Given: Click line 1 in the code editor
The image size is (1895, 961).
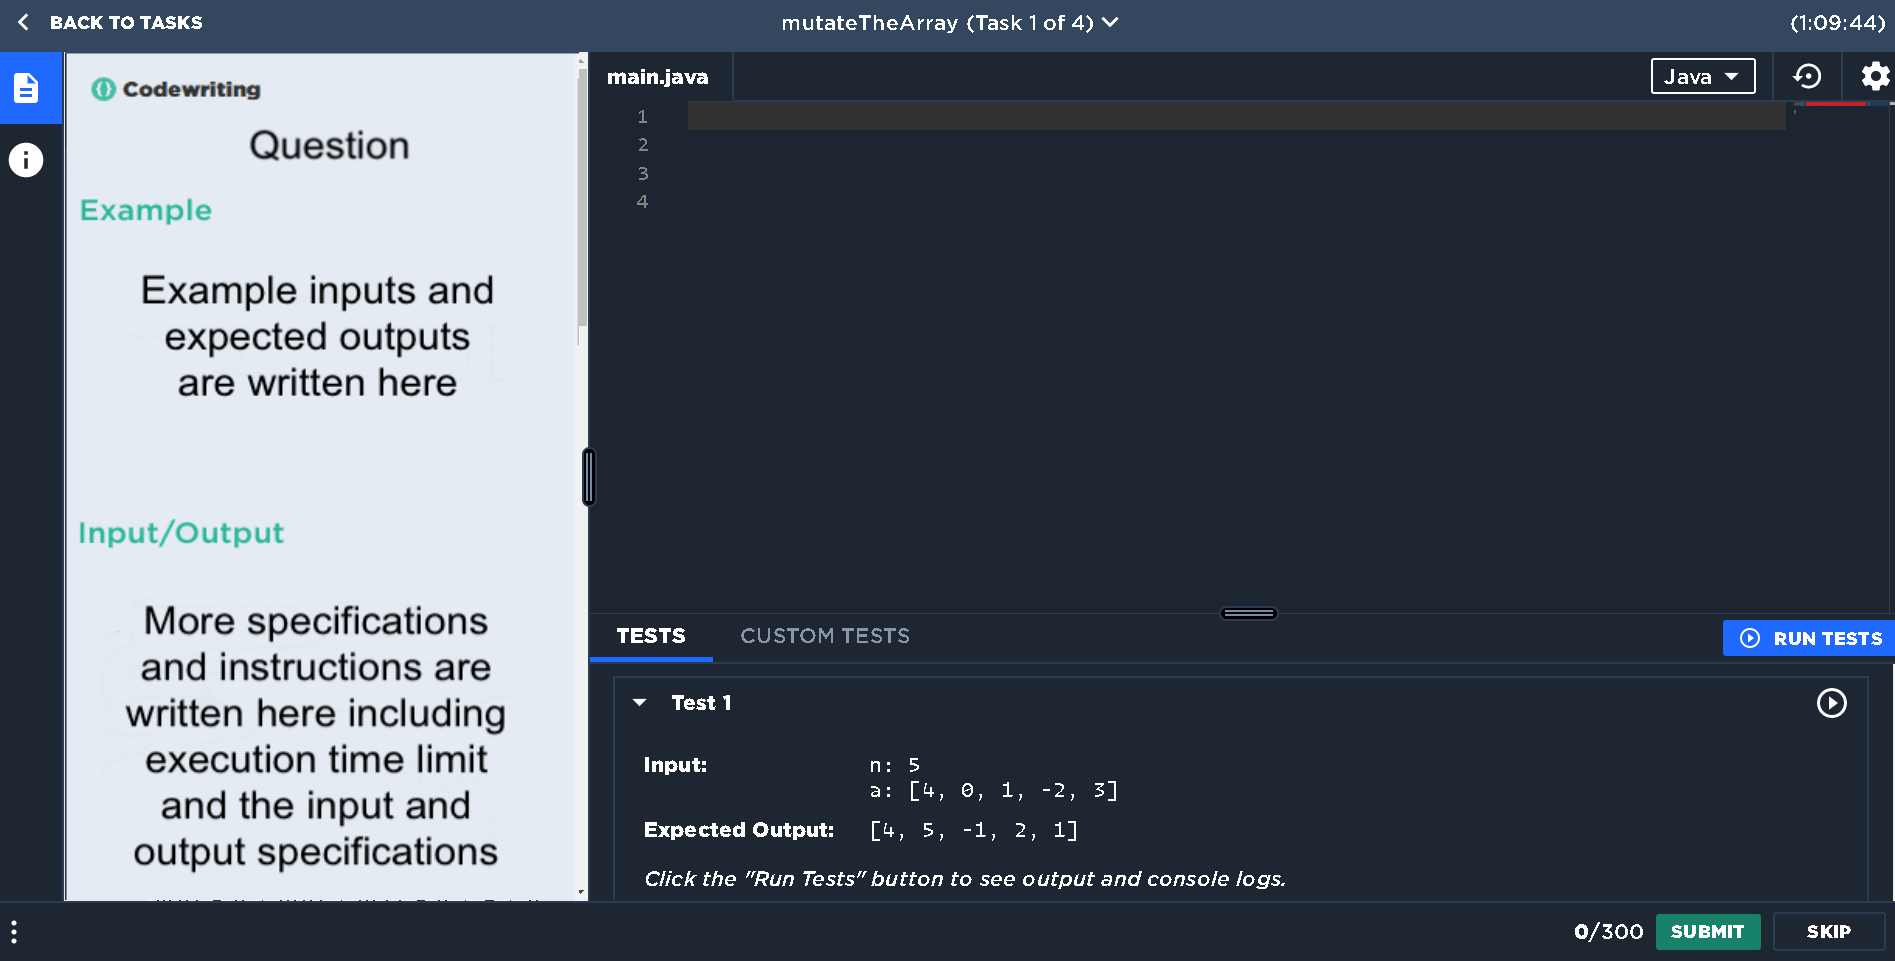Looking at the screenshot, I should tap(1000, 116).
